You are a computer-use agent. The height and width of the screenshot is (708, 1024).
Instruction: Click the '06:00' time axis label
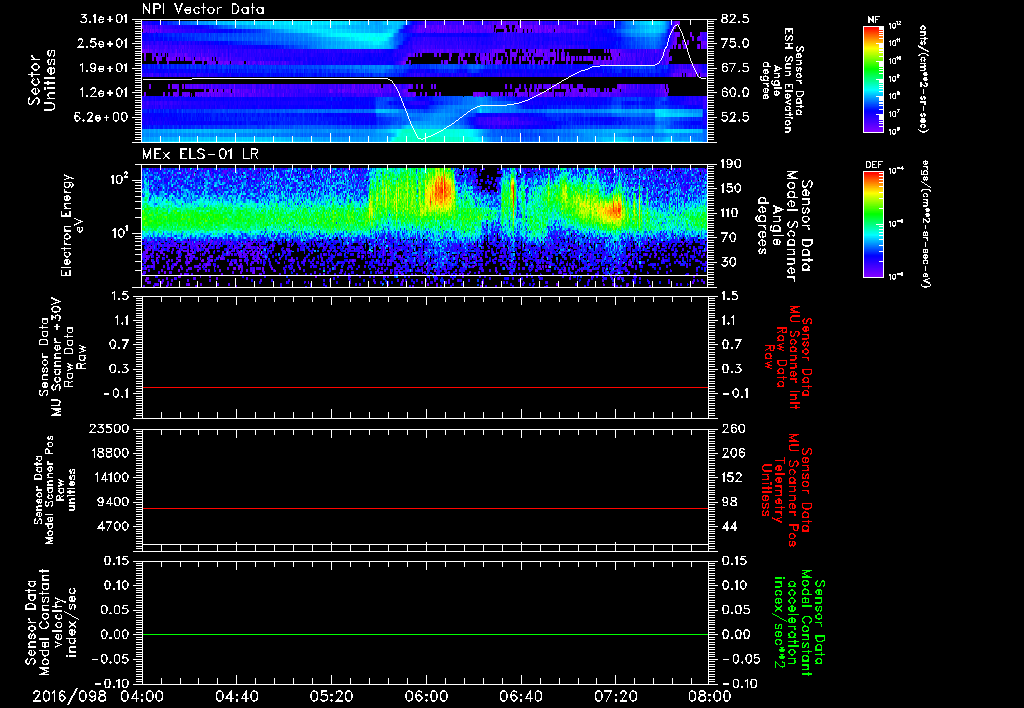click(426, 696)
